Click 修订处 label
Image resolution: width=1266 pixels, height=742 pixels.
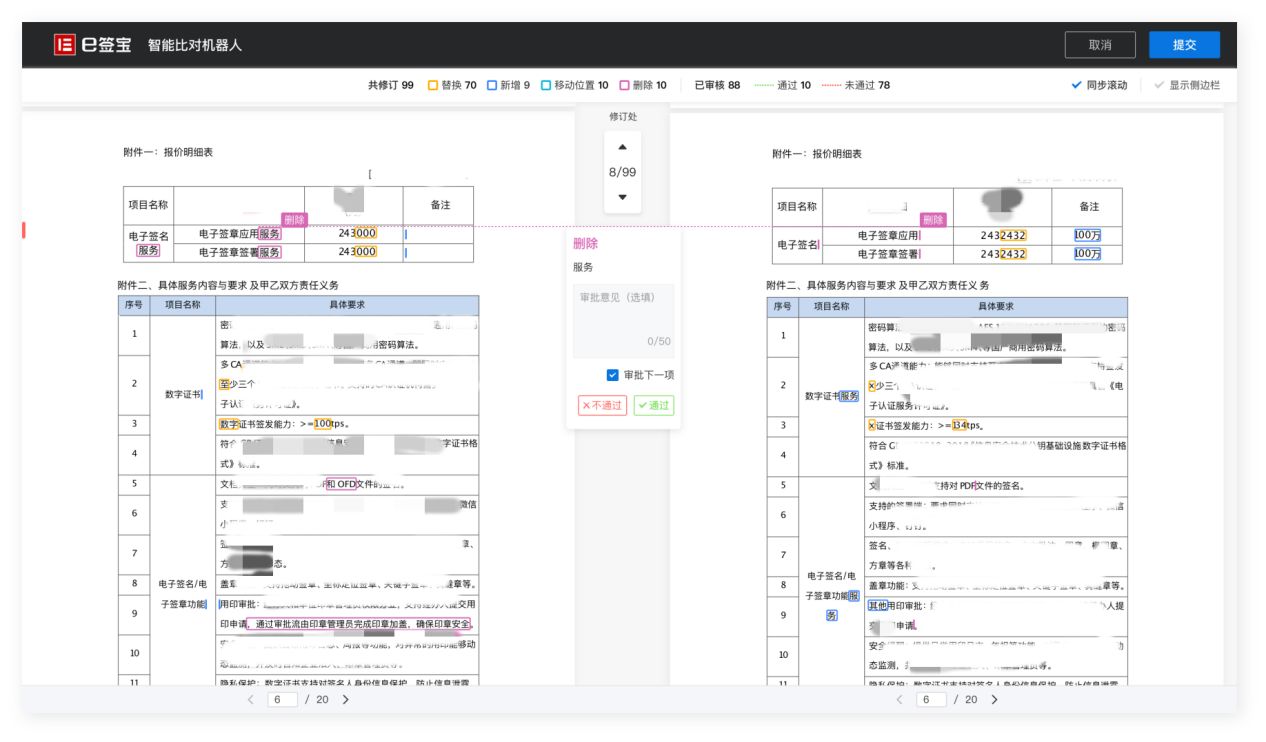(623, 117)
